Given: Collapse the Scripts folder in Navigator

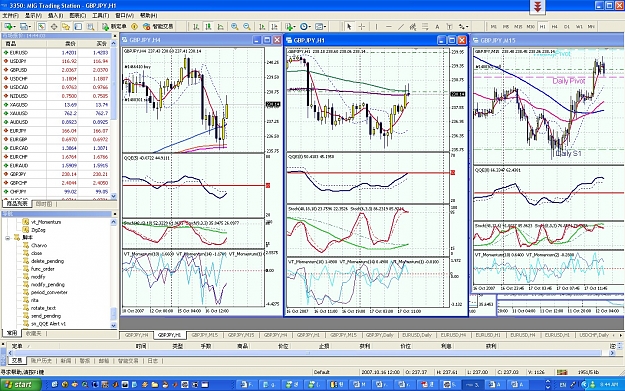Looking at the screenshot, I should (8, 238).
